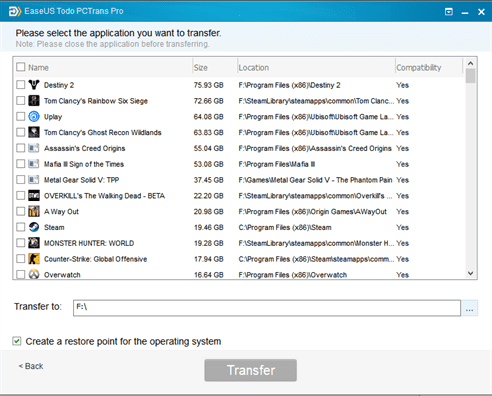Click F:\Program Files (x86)\Destiny 2 location
Image resolution: width=492 pixels, height=396 pixels.
click(289, 85)
